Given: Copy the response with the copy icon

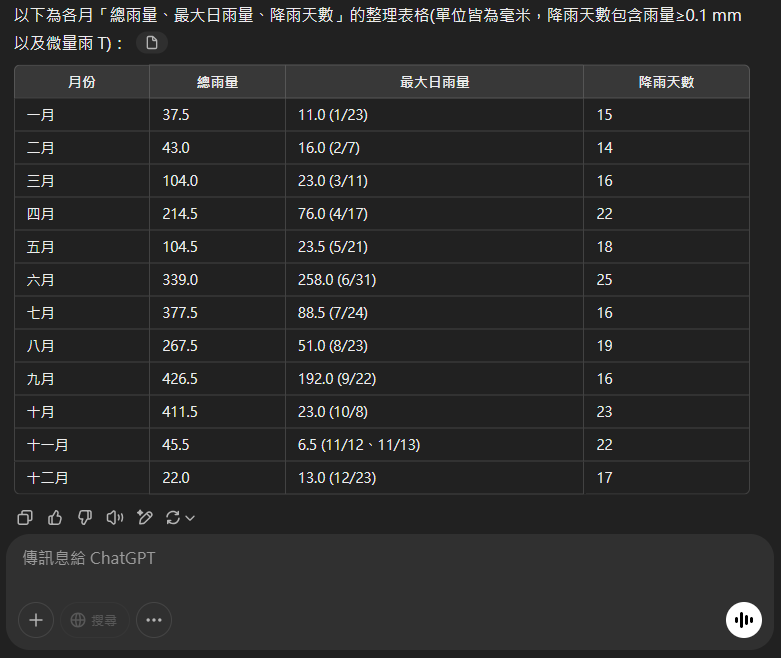Looking at the screenshot, I should pos(25,518).
